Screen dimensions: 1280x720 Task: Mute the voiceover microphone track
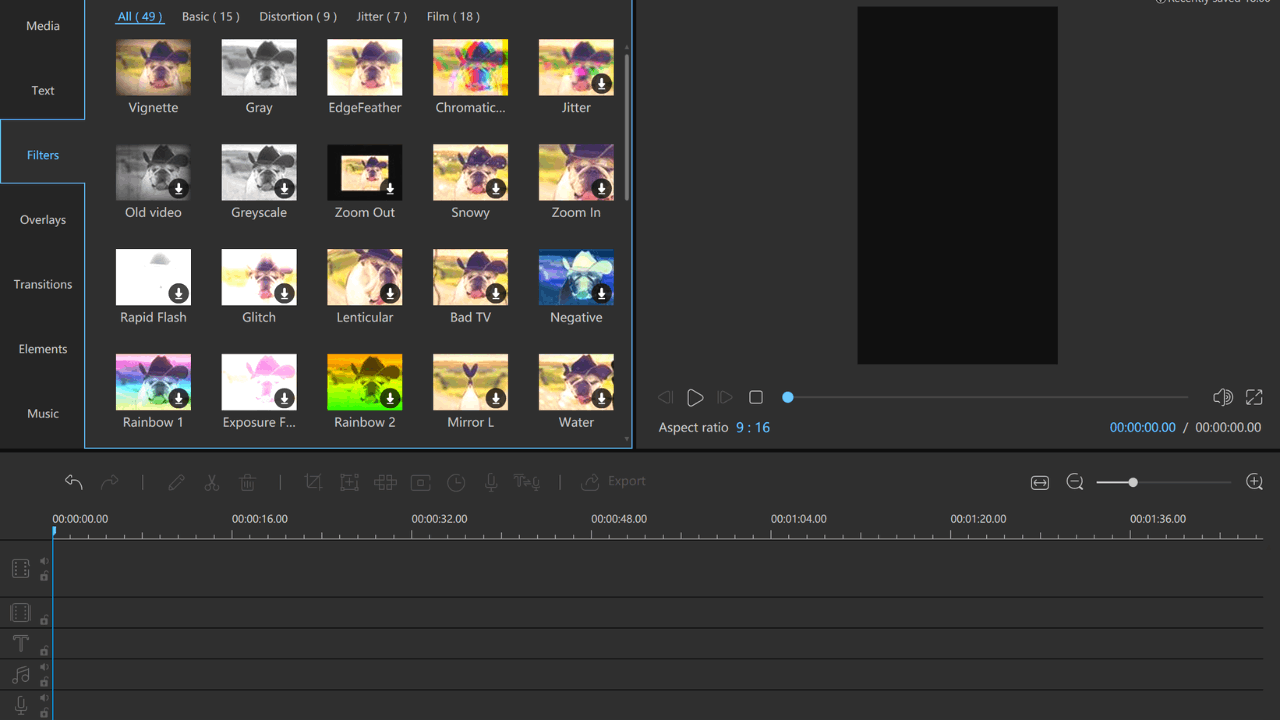coord(44,698)
